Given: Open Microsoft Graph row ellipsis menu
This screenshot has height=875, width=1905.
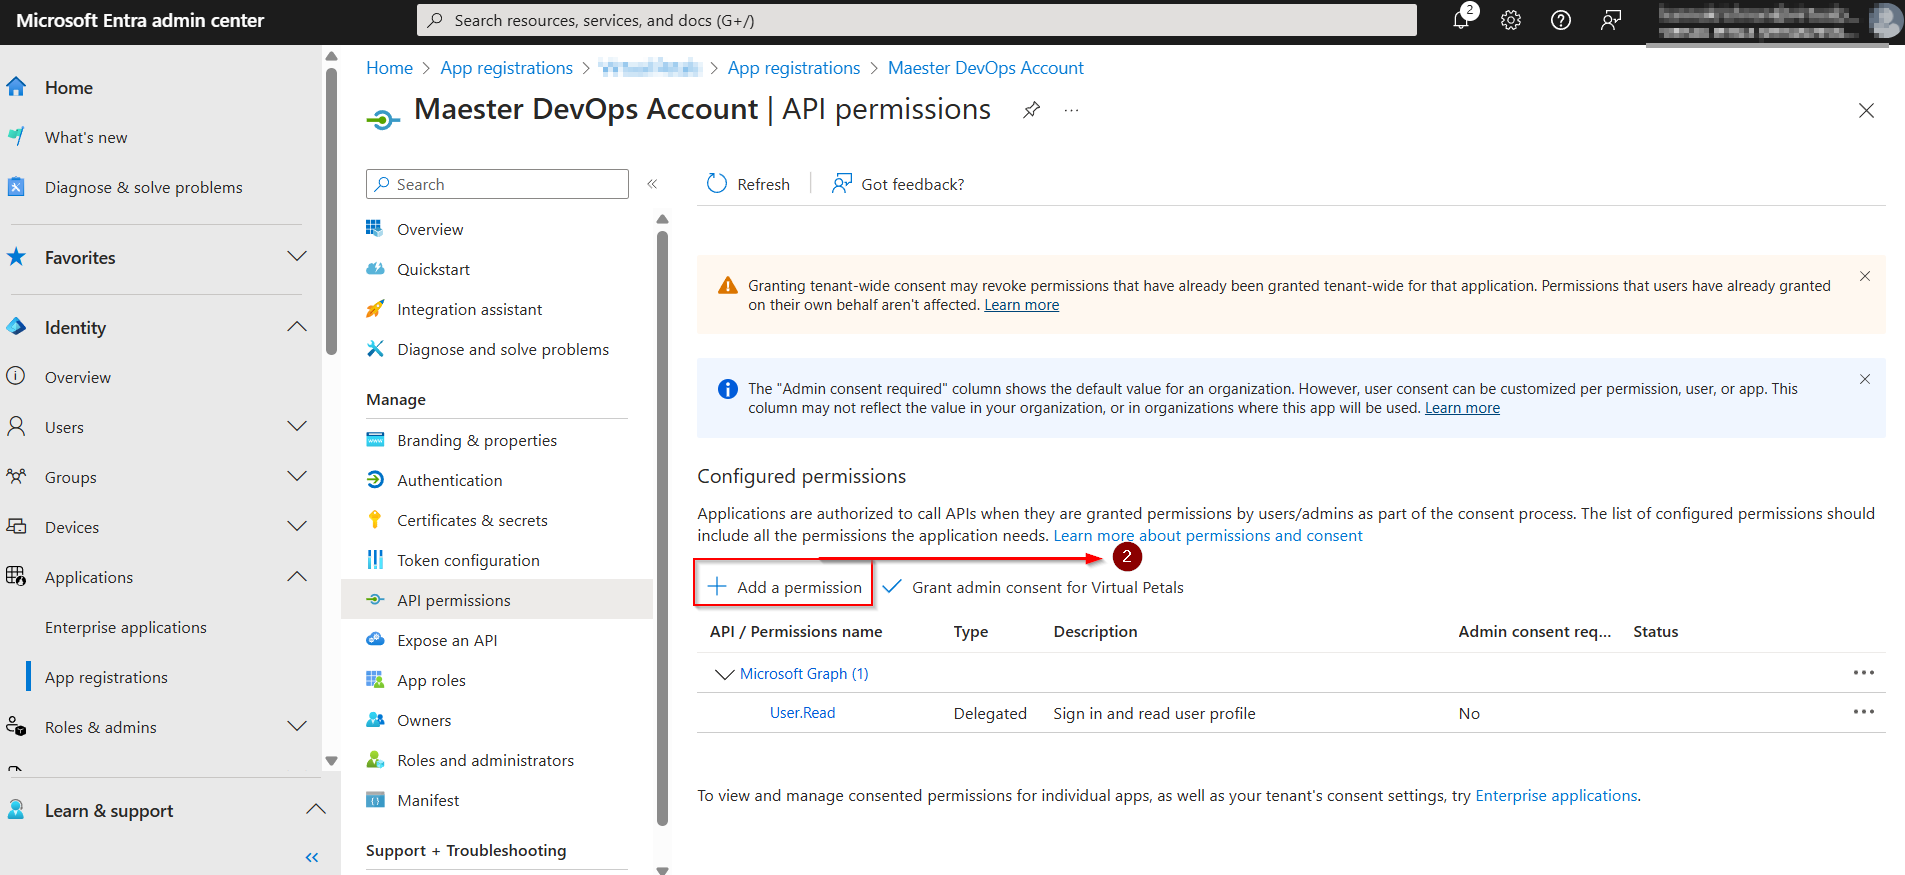Looking at the screenshot, I should click(x=1864, y=673).
